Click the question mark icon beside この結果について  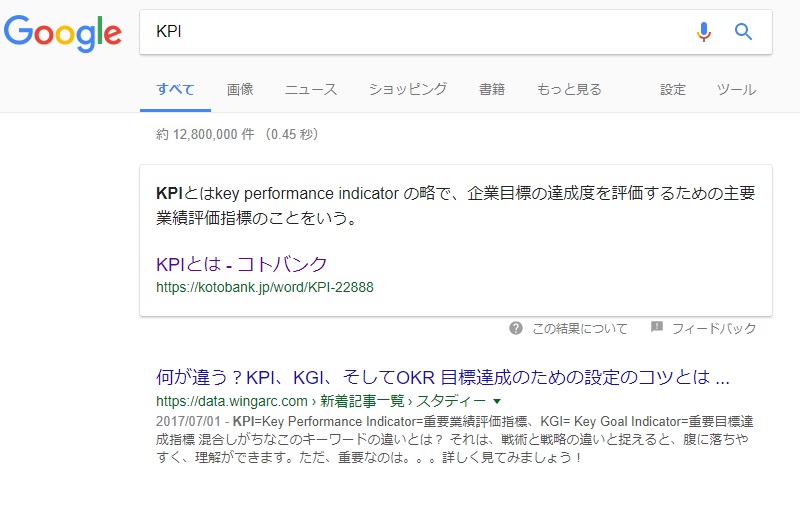point(516,328)
